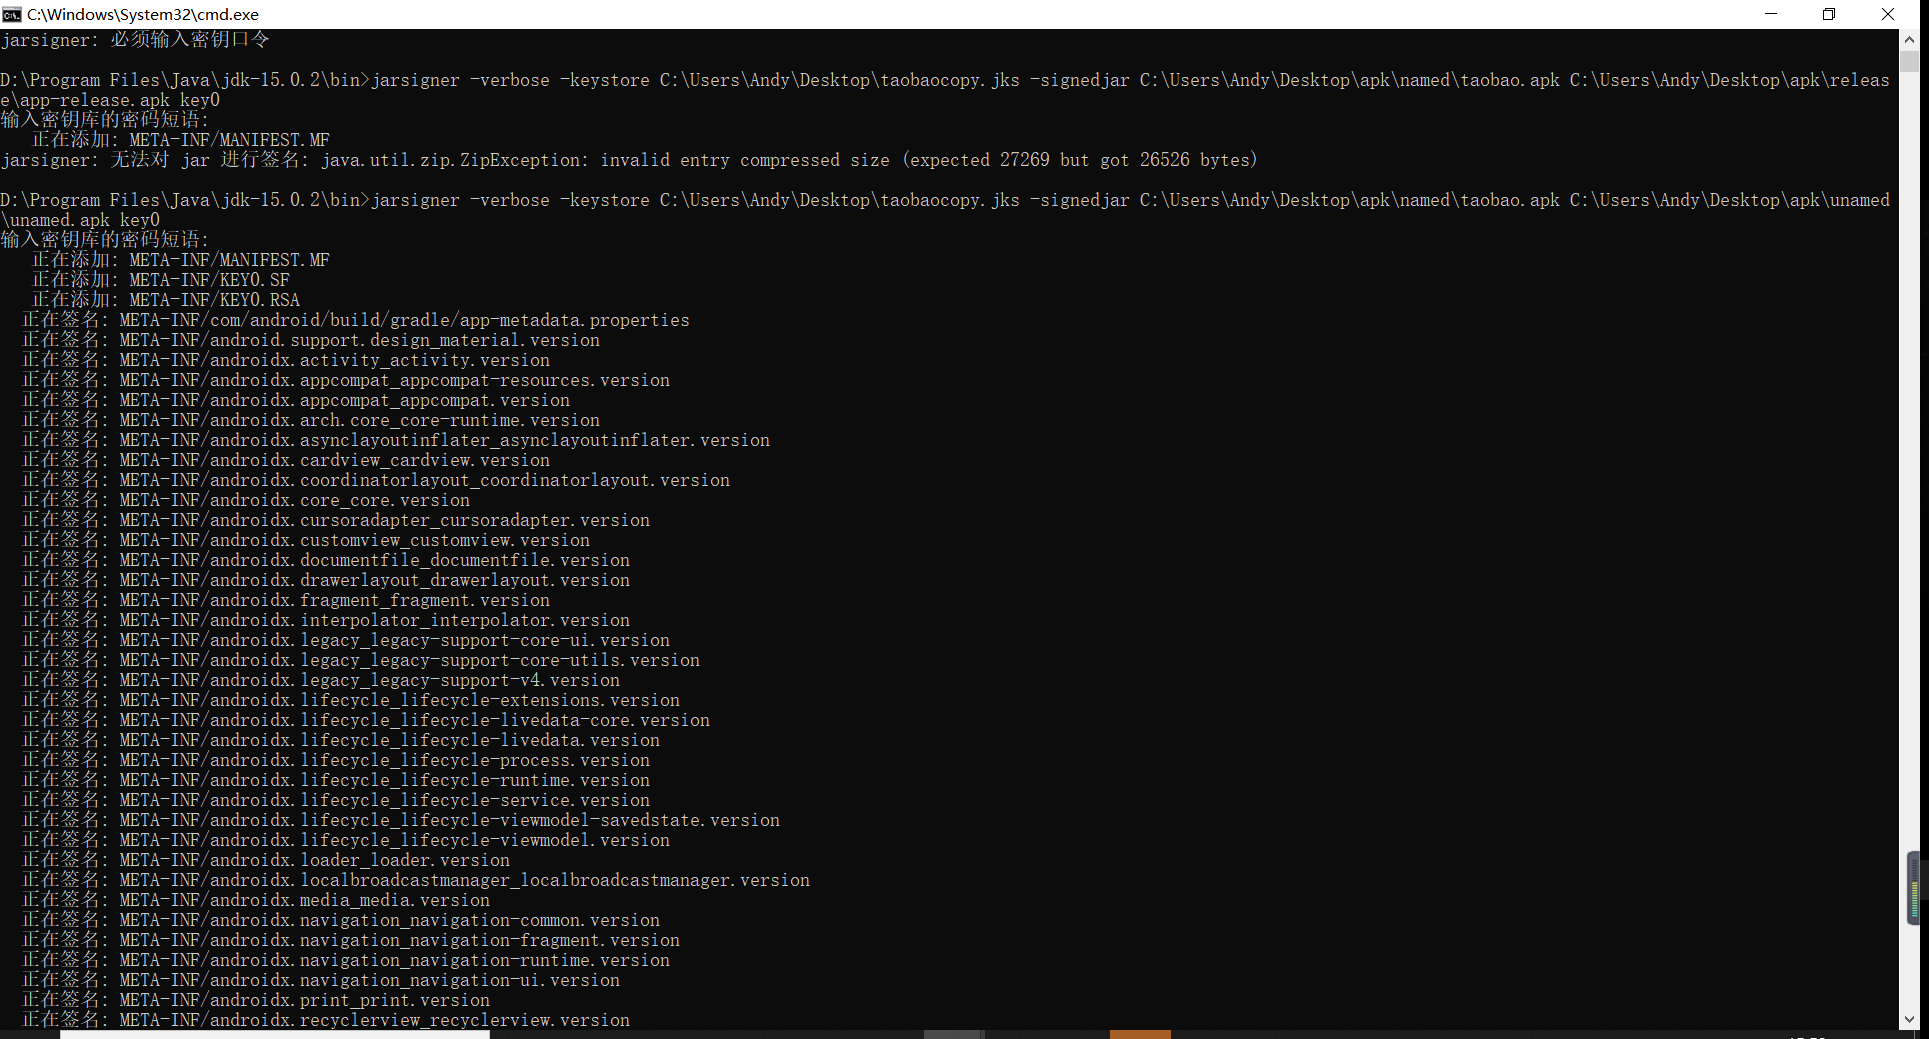Click the customview_customview.version line
This screenshot has height=1039, width=1929.
[306, 540]
